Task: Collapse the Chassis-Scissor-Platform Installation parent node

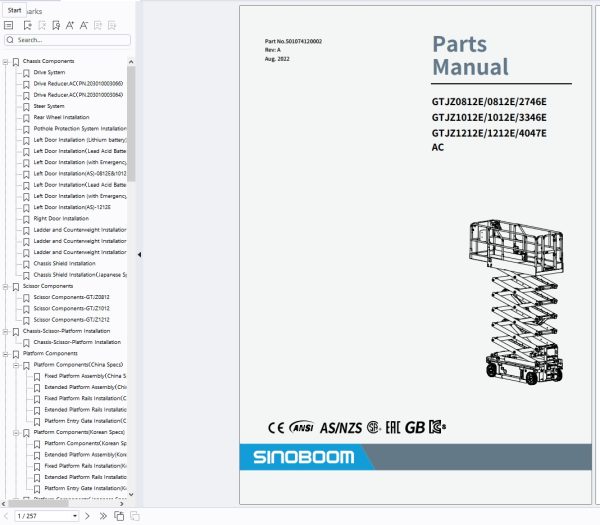Action: click(x=5, y=332)
